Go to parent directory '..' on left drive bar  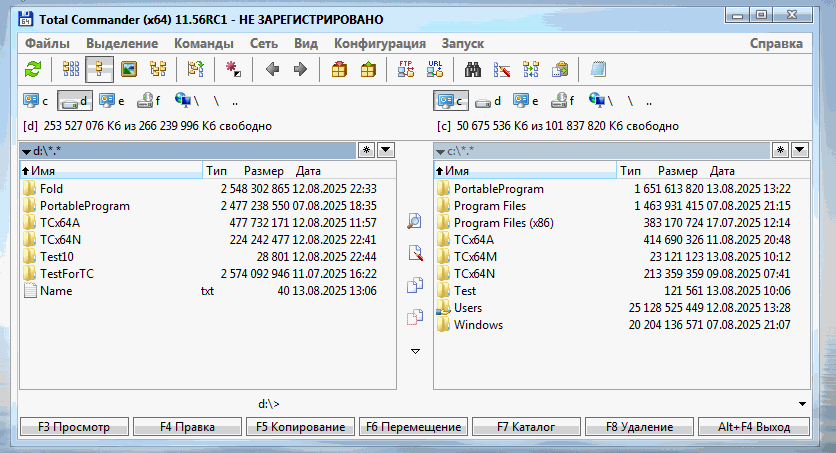[235, 101]
